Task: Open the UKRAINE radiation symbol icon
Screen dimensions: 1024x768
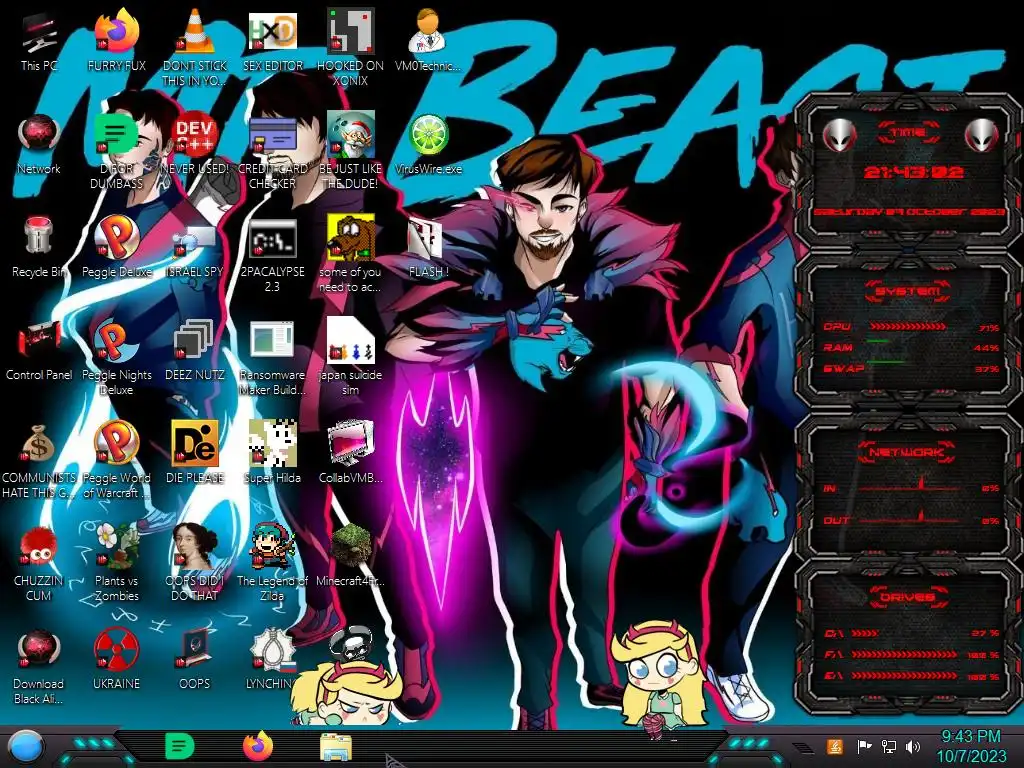Action: 116,660
